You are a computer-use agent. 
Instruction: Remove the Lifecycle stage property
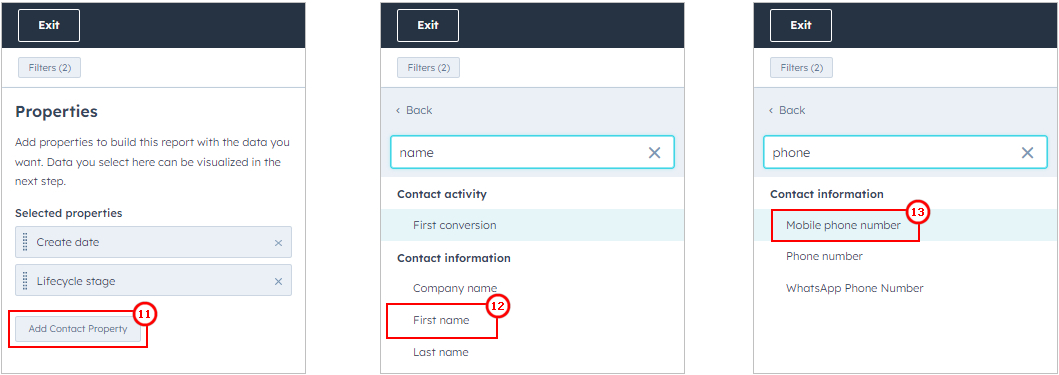[278, 282]
